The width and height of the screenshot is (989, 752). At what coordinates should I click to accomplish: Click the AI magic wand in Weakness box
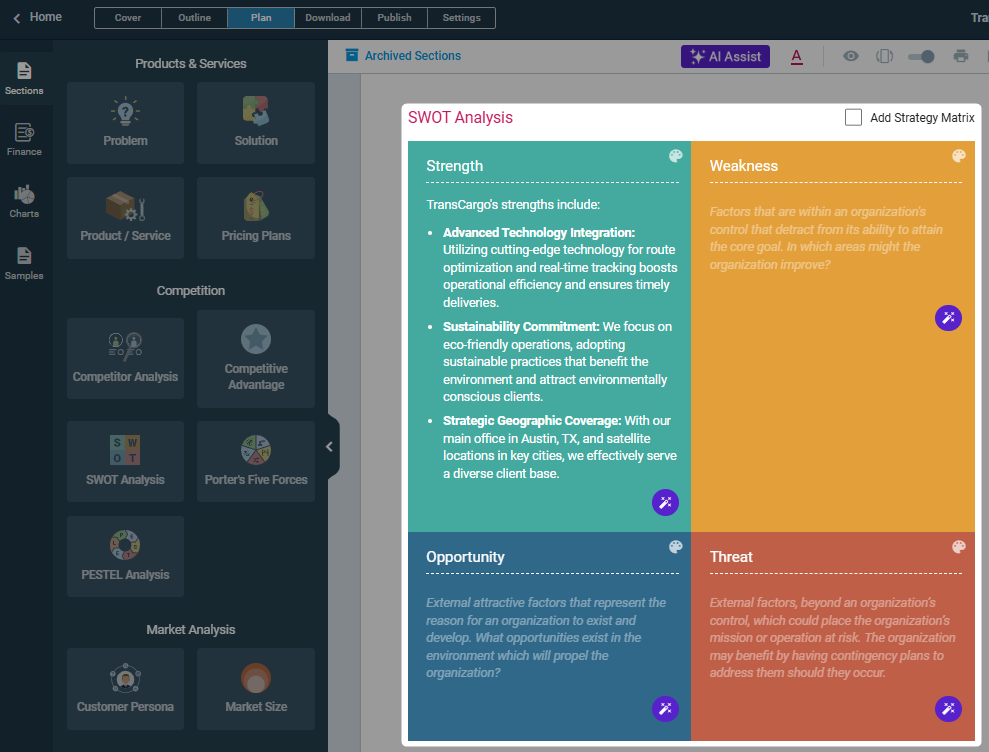click(x=948, y=318)
